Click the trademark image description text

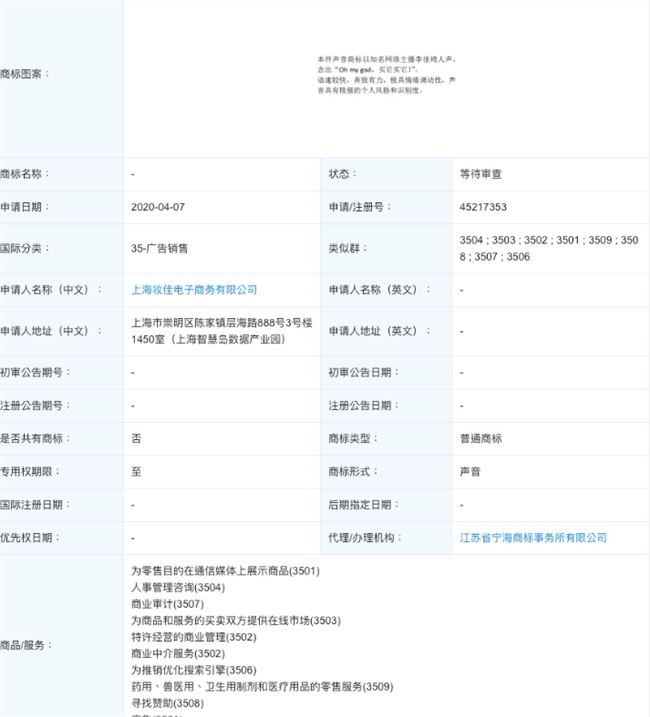(x=387, y=75)
